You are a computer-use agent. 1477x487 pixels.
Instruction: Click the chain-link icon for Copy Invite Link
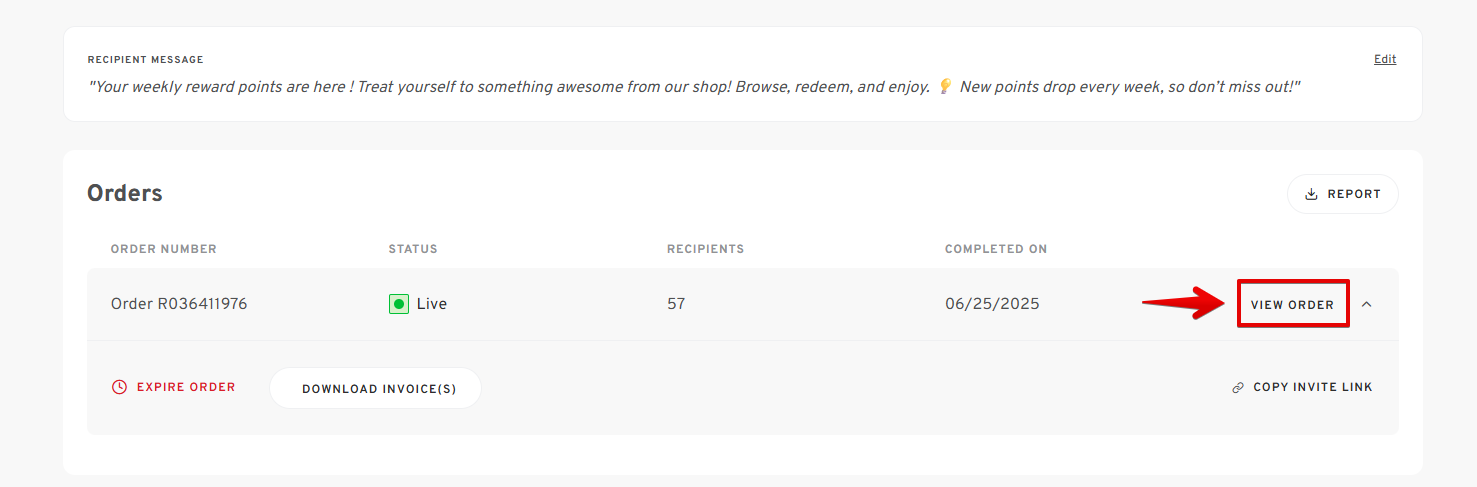click(1238, 388)
